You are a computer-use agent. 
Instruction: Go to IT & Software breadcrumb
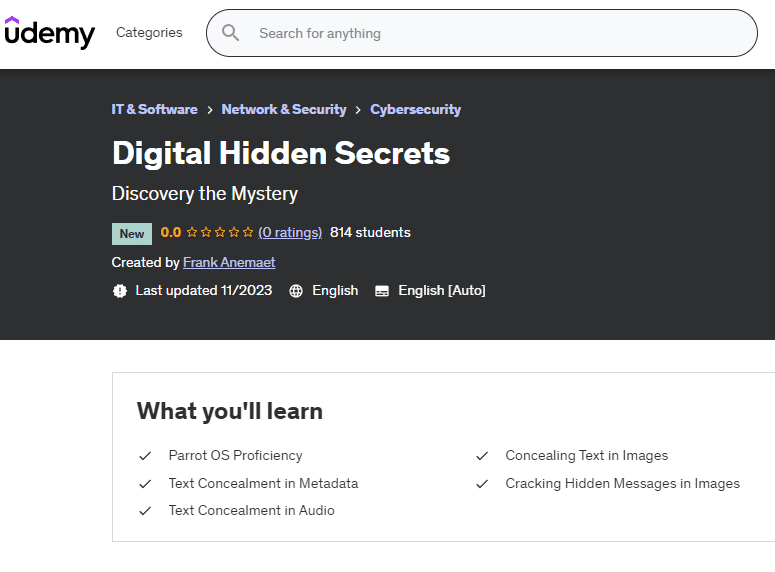click(x=154, y=109)
